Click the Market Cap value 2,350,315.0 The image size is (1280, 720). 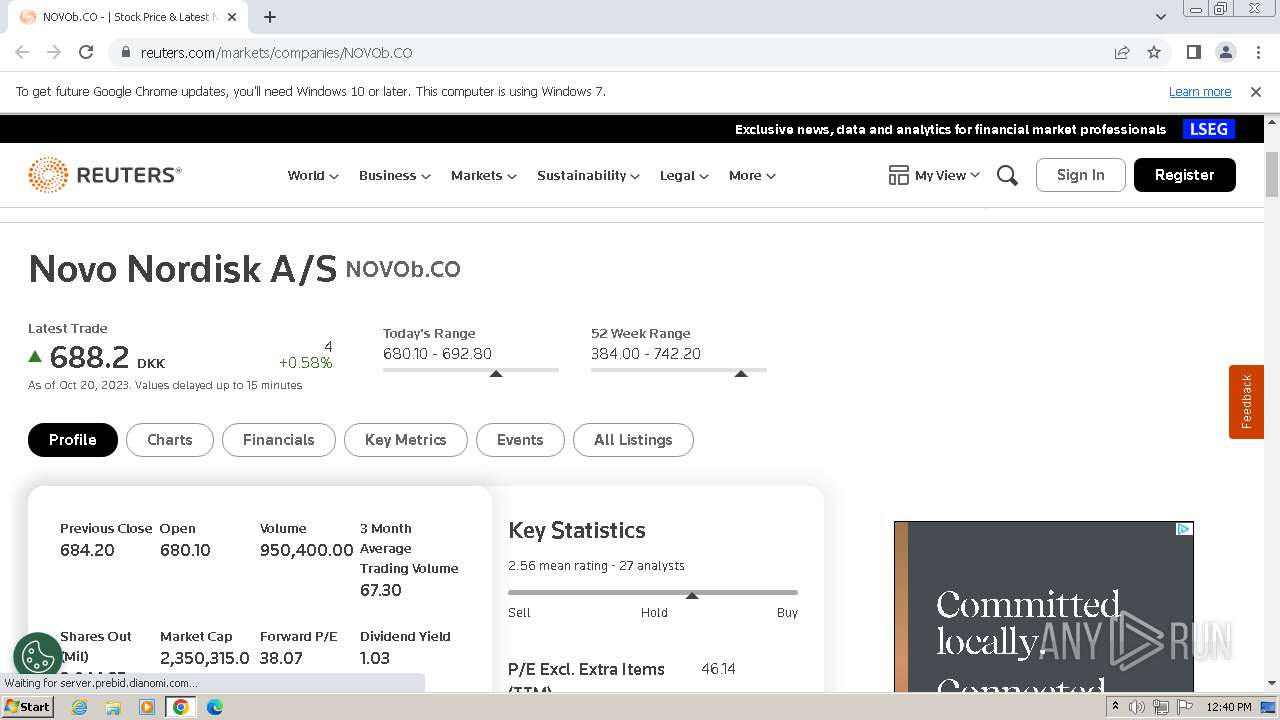click(205, 658)
